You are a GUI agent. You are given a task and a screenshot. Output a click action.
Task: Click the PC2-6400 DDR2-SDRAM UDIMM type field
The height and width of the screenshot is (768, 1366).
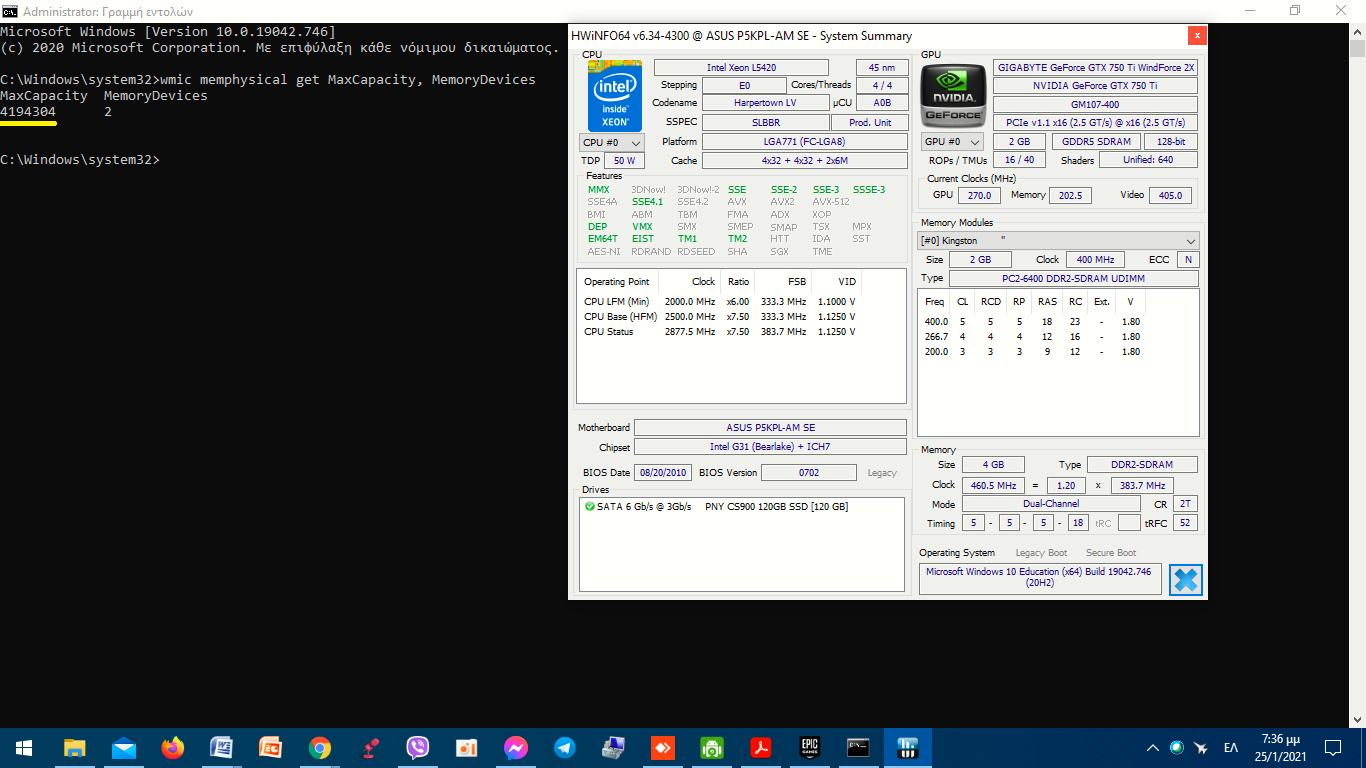tap(1074, 278)
